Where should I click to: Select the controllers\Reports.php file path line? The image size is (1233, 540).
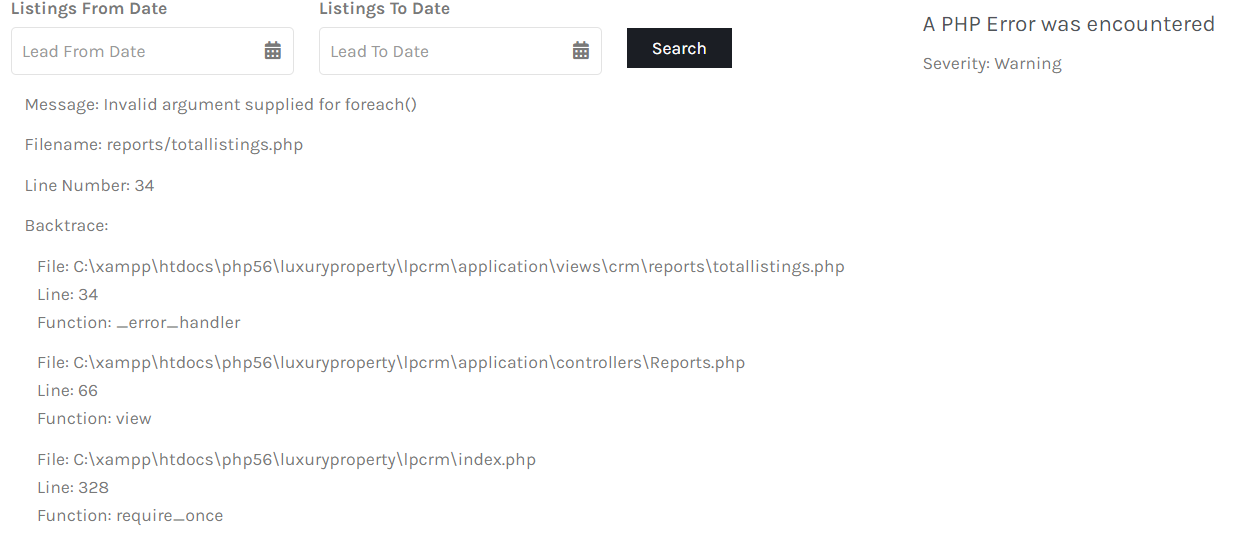tap(391, 363)
